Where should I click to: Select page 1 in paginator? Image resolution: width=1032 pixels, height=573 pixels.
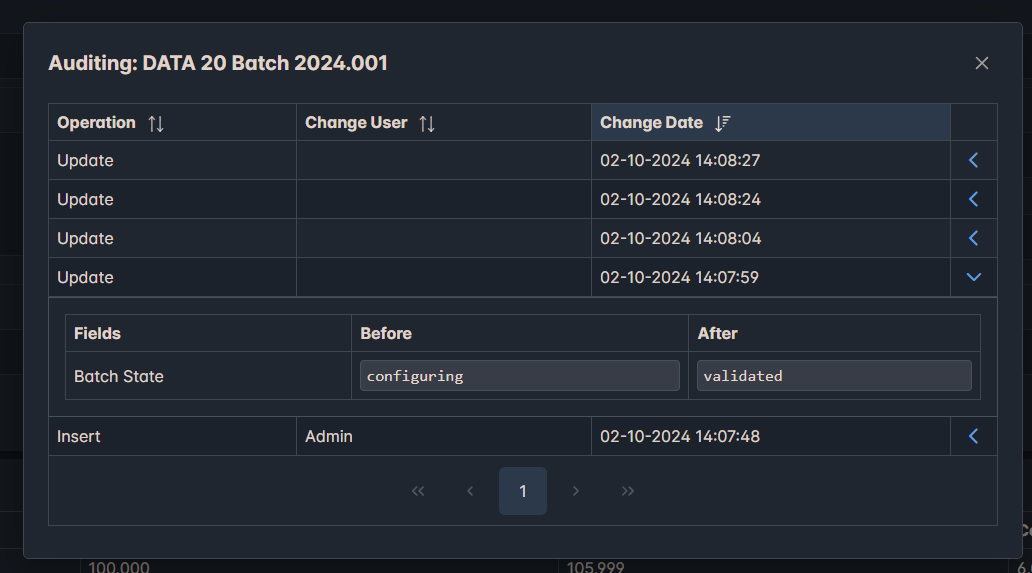(x=522, y=491)
